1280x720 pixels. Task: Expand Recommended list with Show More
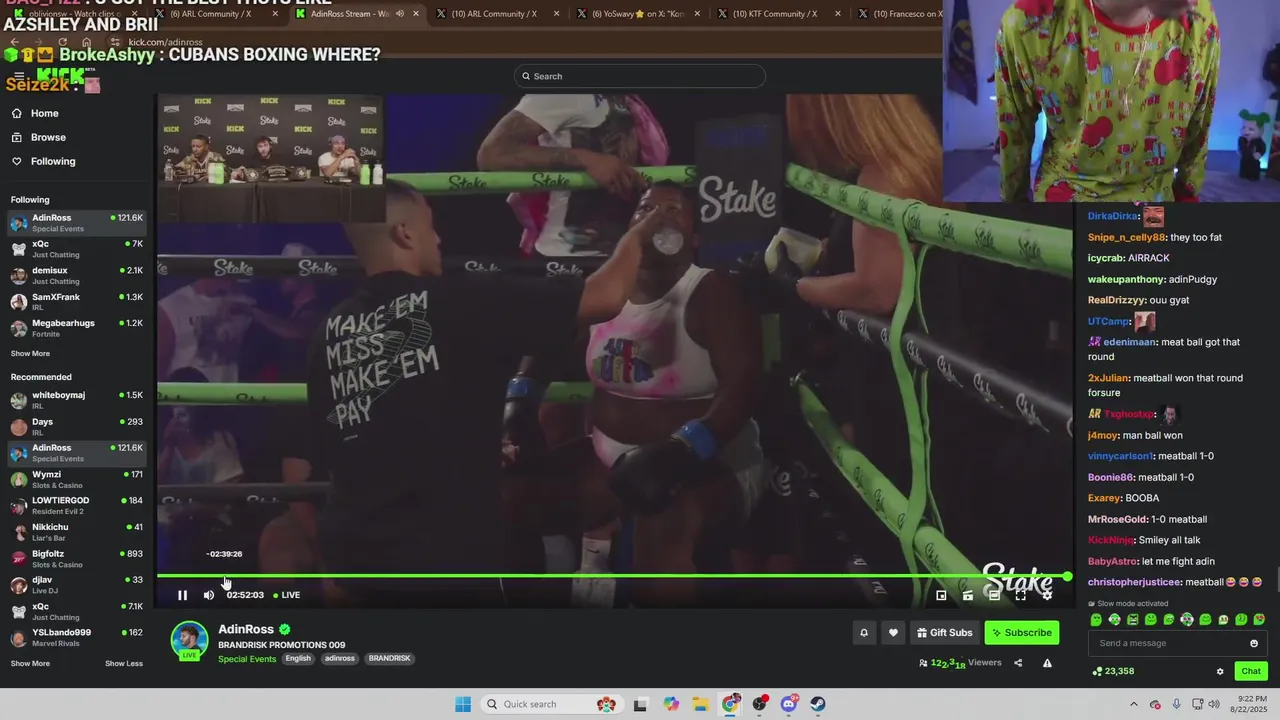coord(30,663)
